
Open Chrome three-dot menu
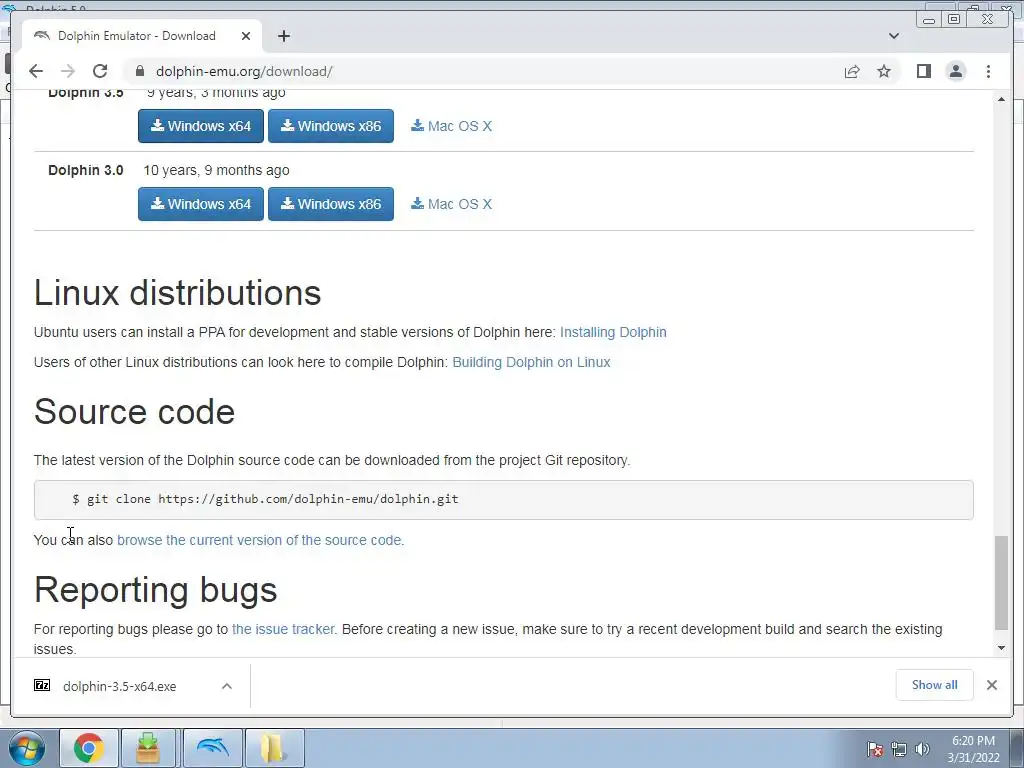[988, 71]
